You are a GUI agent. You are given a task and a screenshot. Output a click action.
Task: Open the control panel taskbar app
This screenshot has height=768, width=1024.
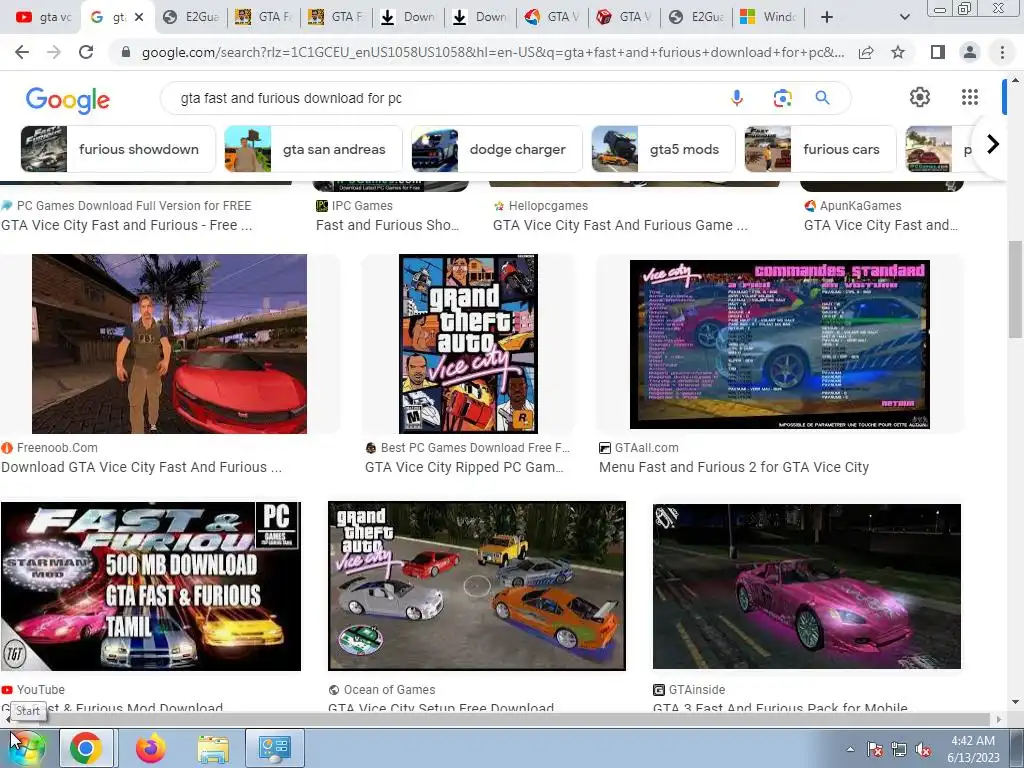coord(274,747)
